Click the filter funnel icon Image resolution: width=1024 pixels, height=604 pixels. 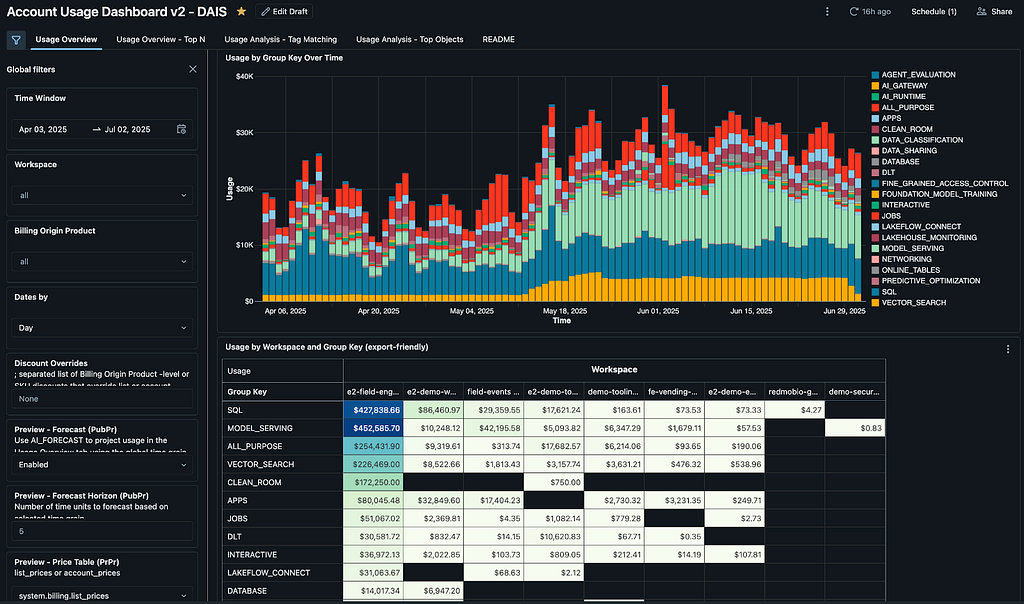click(x=16, y=40)
